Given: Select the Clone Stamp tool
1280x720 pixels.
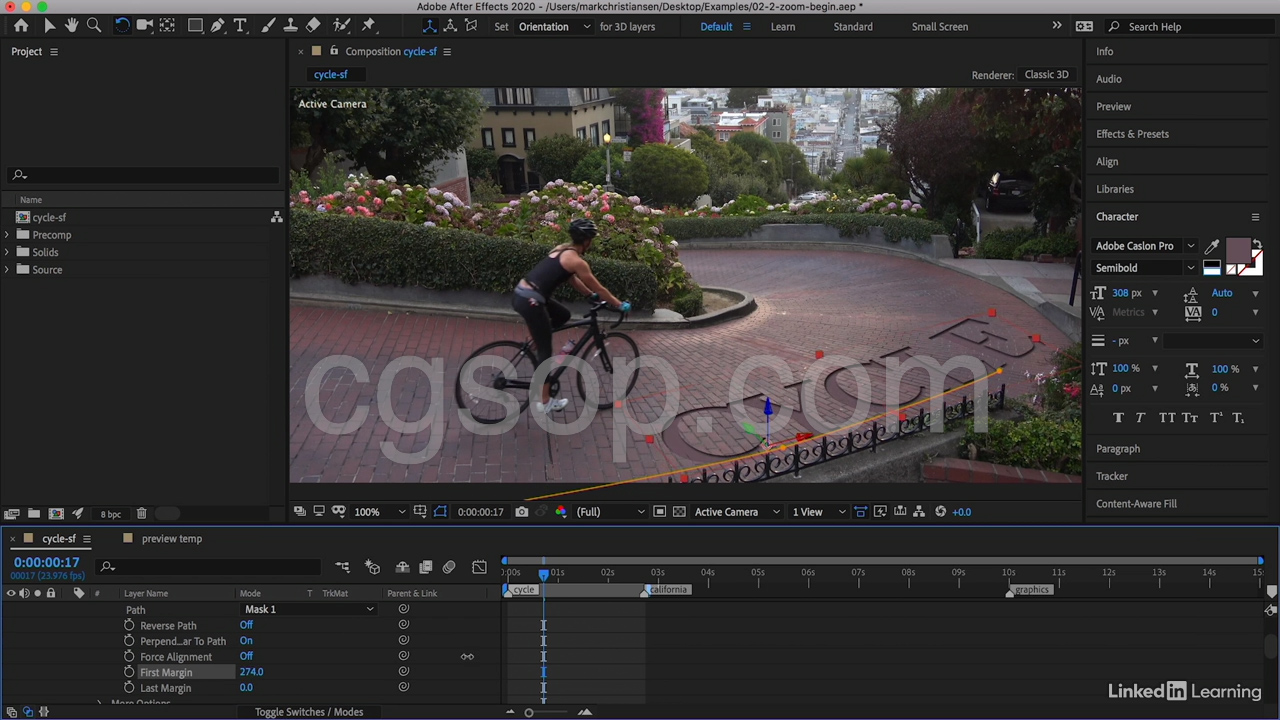Looking at the screenshot, I should click(290, 26).
